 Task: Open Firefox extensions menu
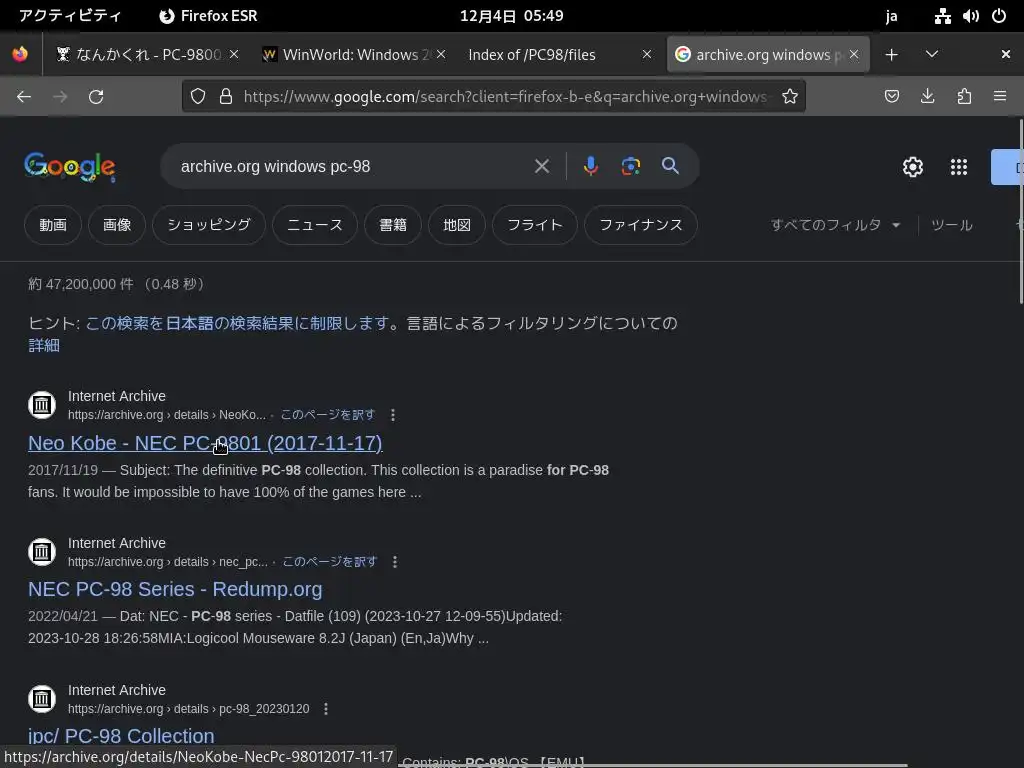(964, 97)
